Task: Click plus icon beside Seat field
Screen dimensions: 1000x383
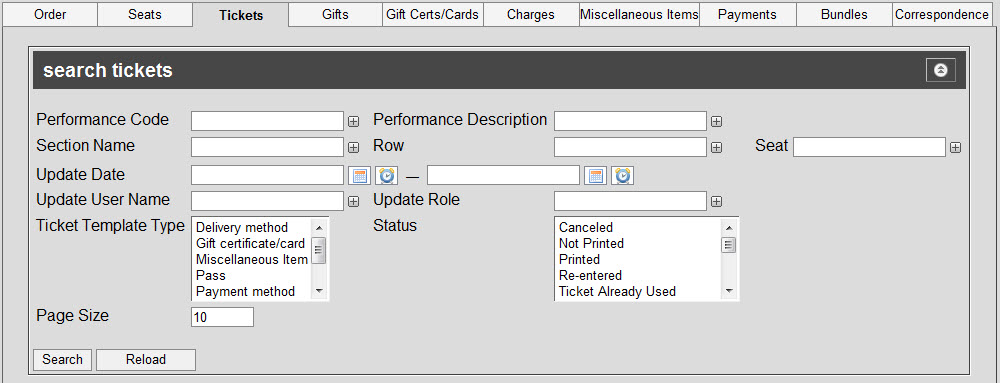Action: 955,147
